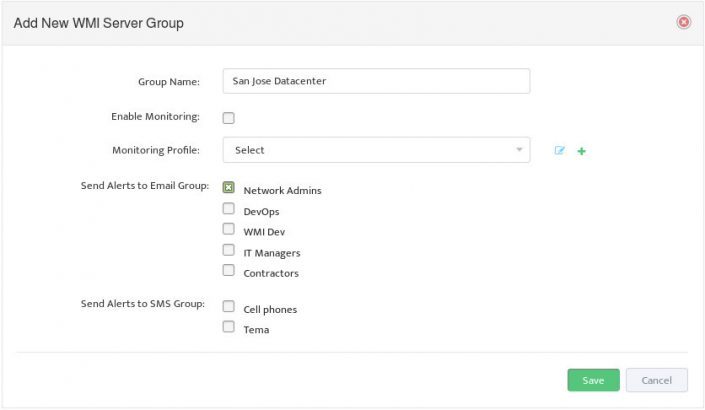Screen dimensions: 705x410
Task: Check the Tema SMS group checkbox
Action: (229, 327)
